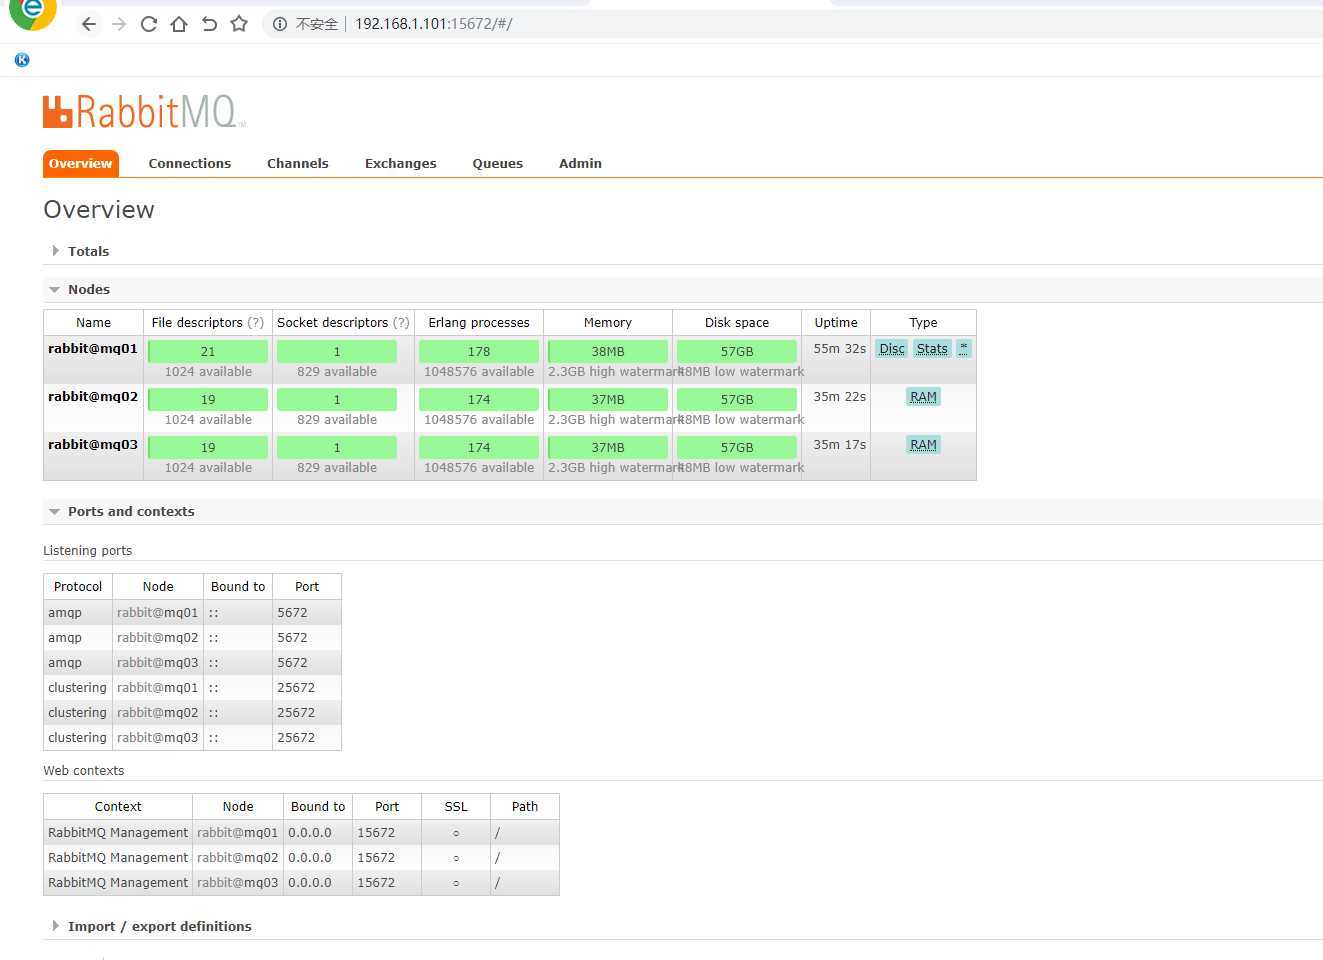This screenshot has width=1323, height=960.
Task: Click clustering protocol cell for rabbit@mq02
Action: coord(77,712)
